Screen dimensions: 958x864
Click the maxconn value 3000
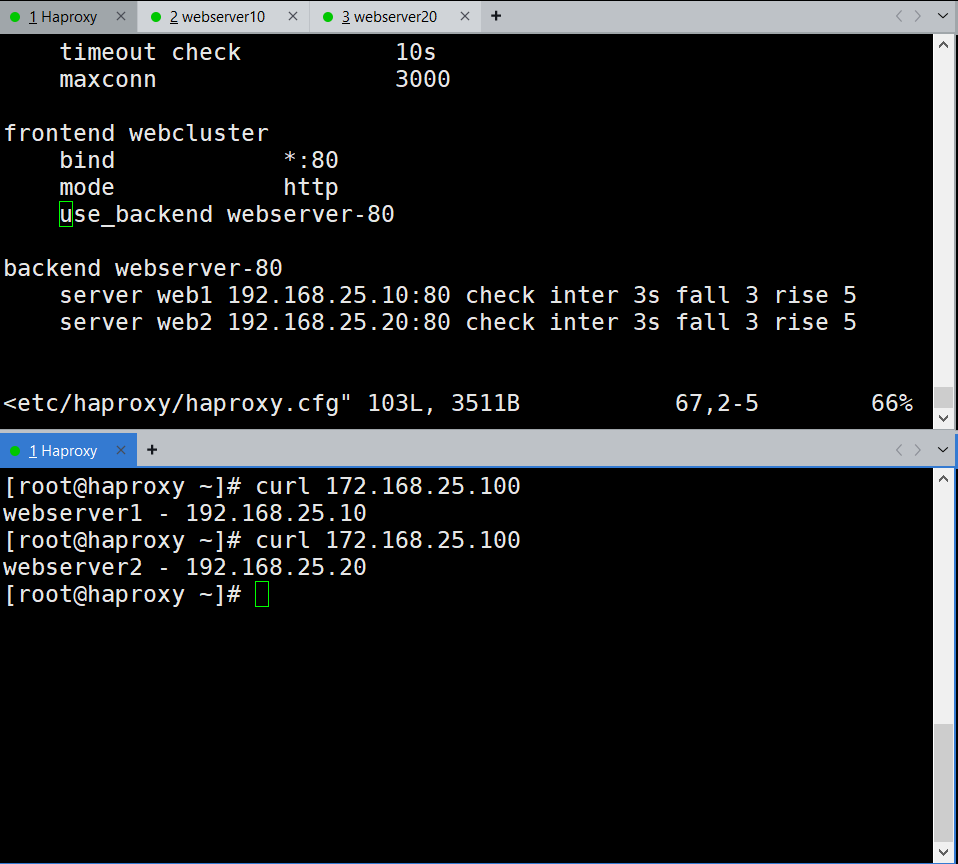coord(423,79)
